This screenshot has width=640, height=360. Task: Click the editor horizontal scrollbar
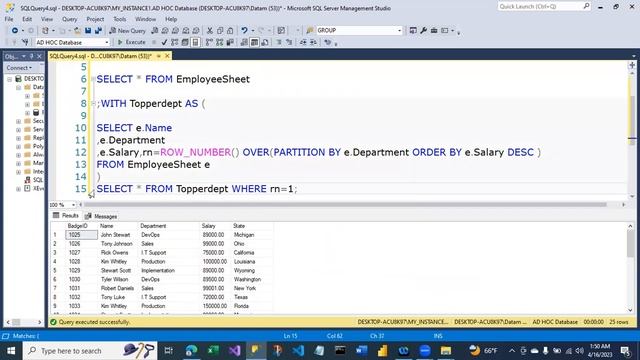[345, 204]
